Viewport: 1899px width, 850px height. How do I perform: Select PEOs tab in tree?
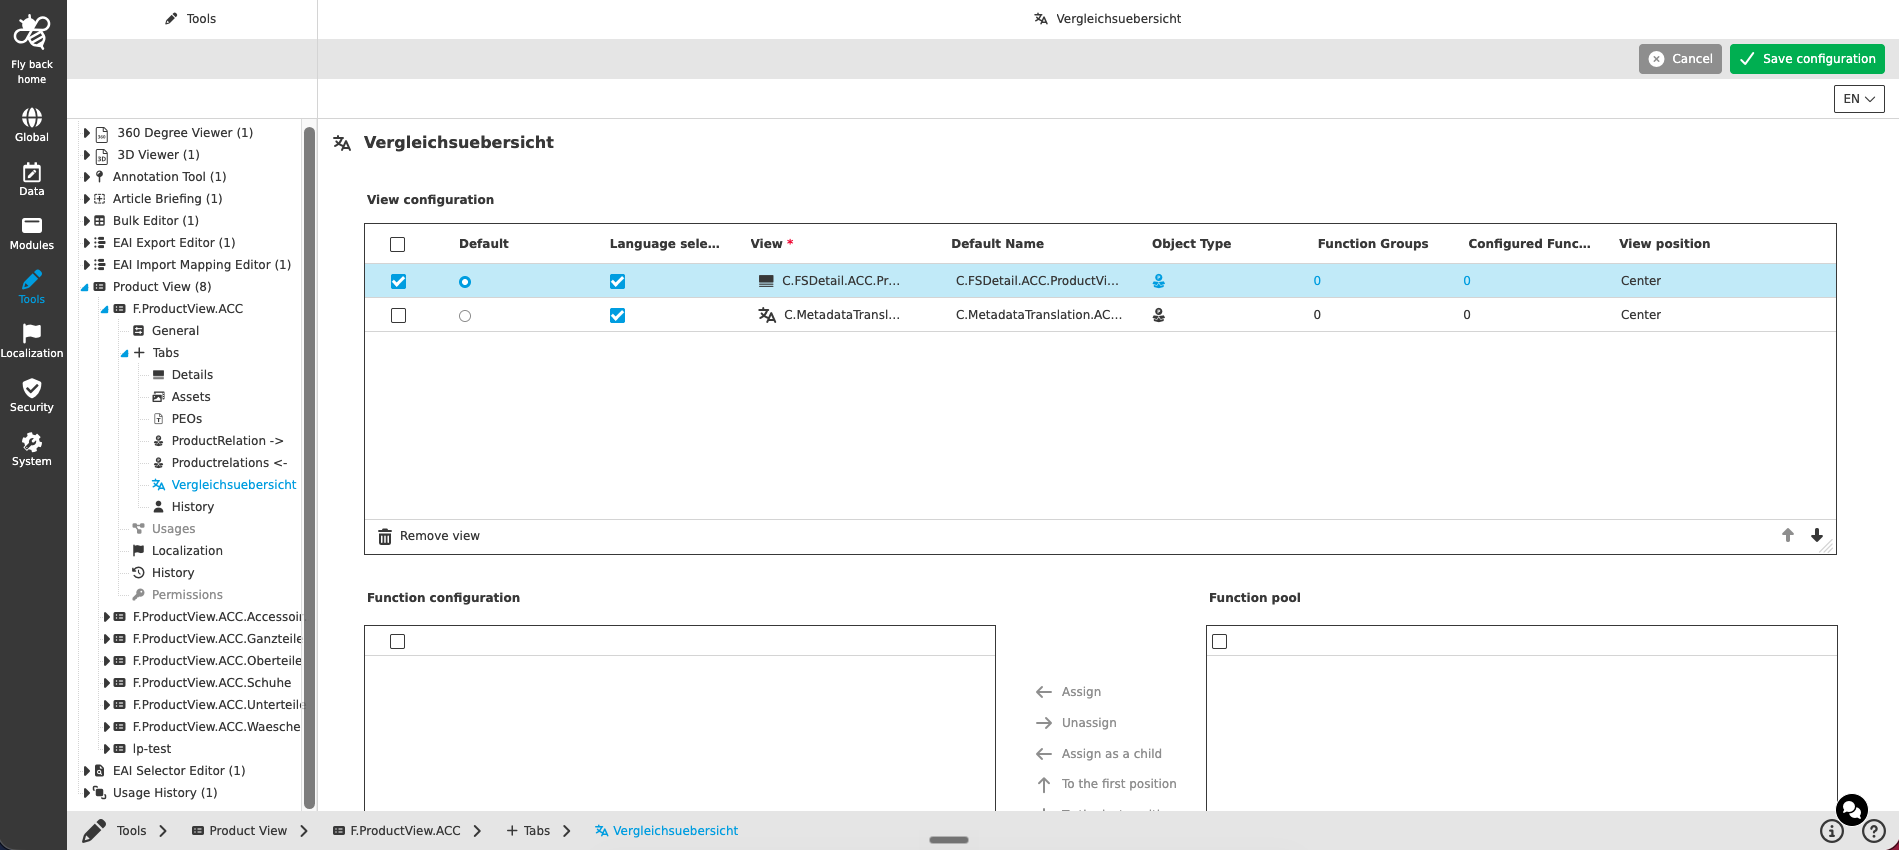pos(187,419)
